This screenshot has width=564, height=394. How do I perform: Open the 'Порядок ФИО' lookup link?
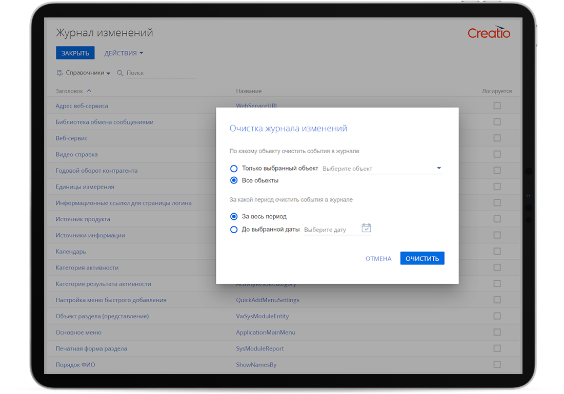point(75,365)
